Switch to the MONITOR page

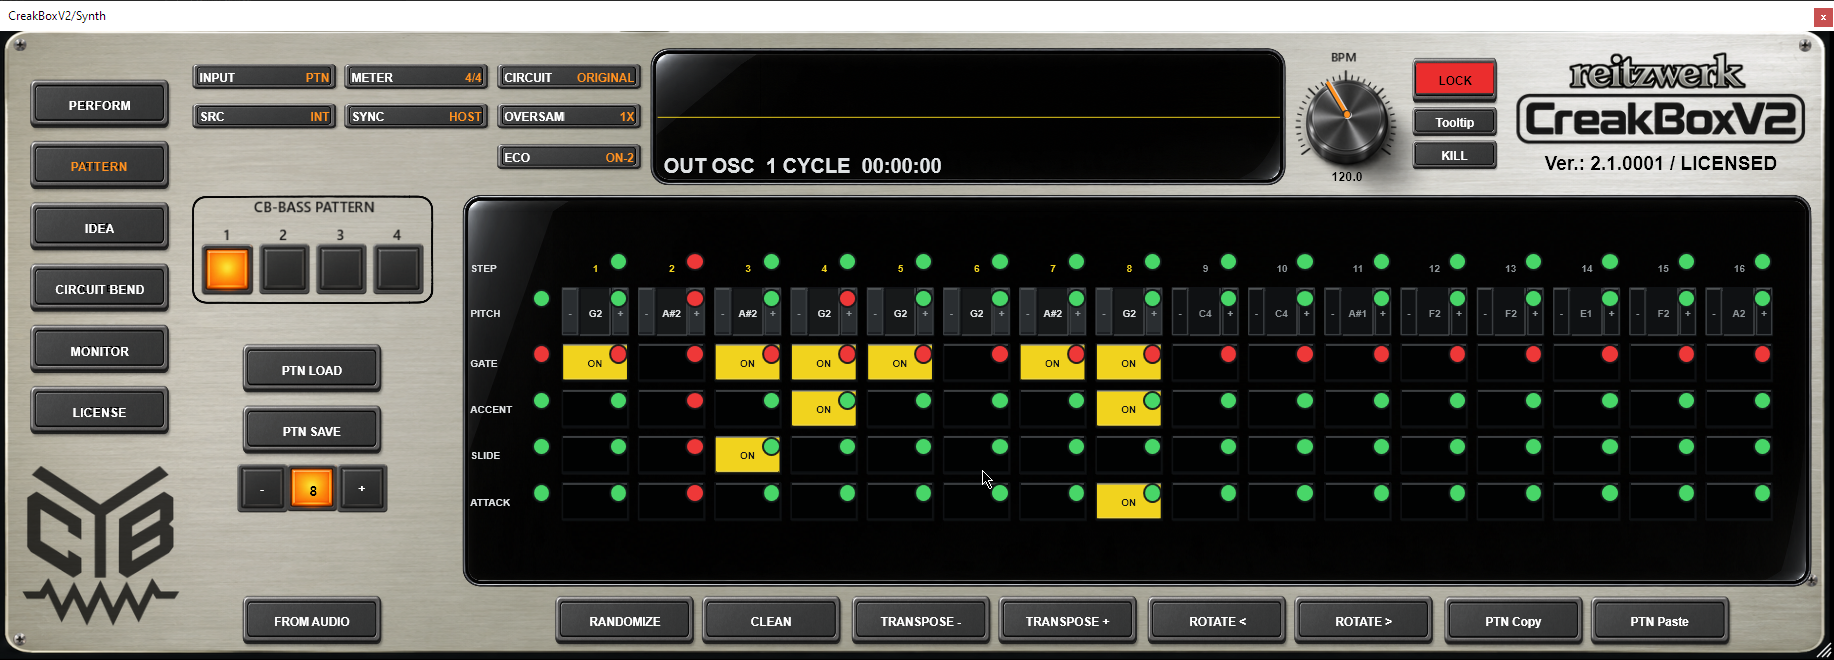click(99, 351)
